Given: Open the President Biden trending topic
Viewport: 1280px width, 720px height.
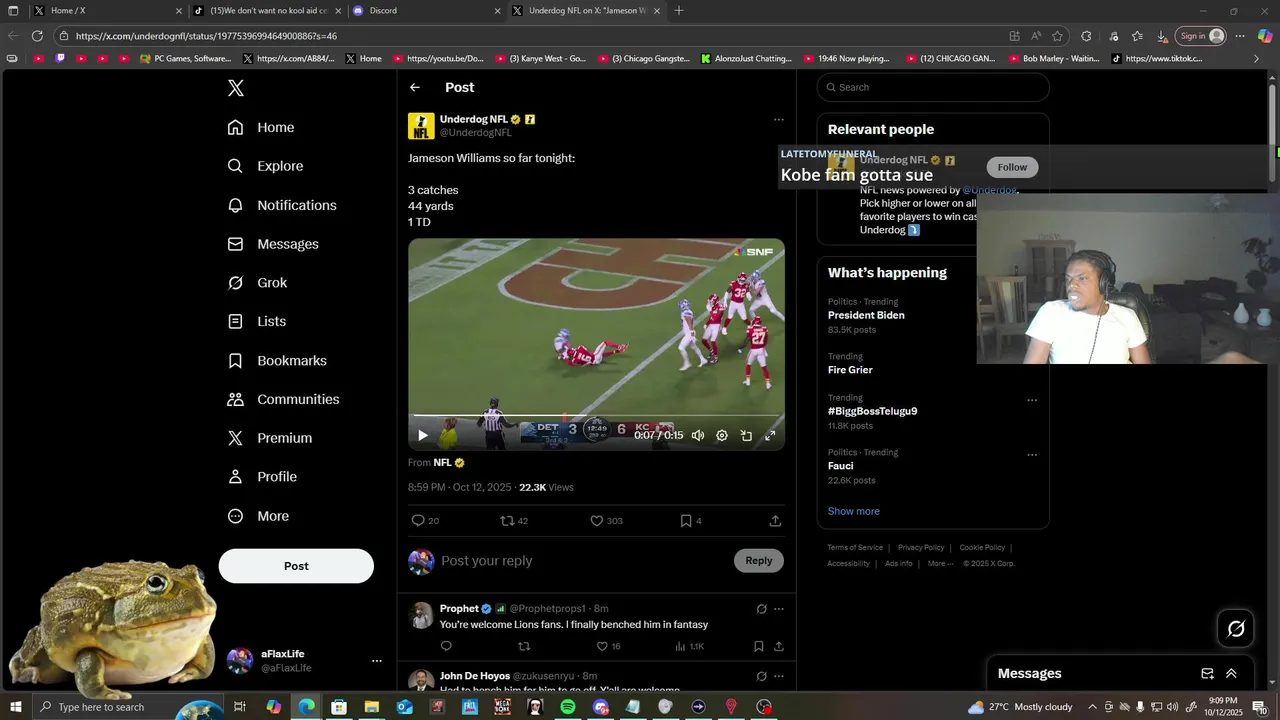Looking at the screenshot, I should click(866, 315).
